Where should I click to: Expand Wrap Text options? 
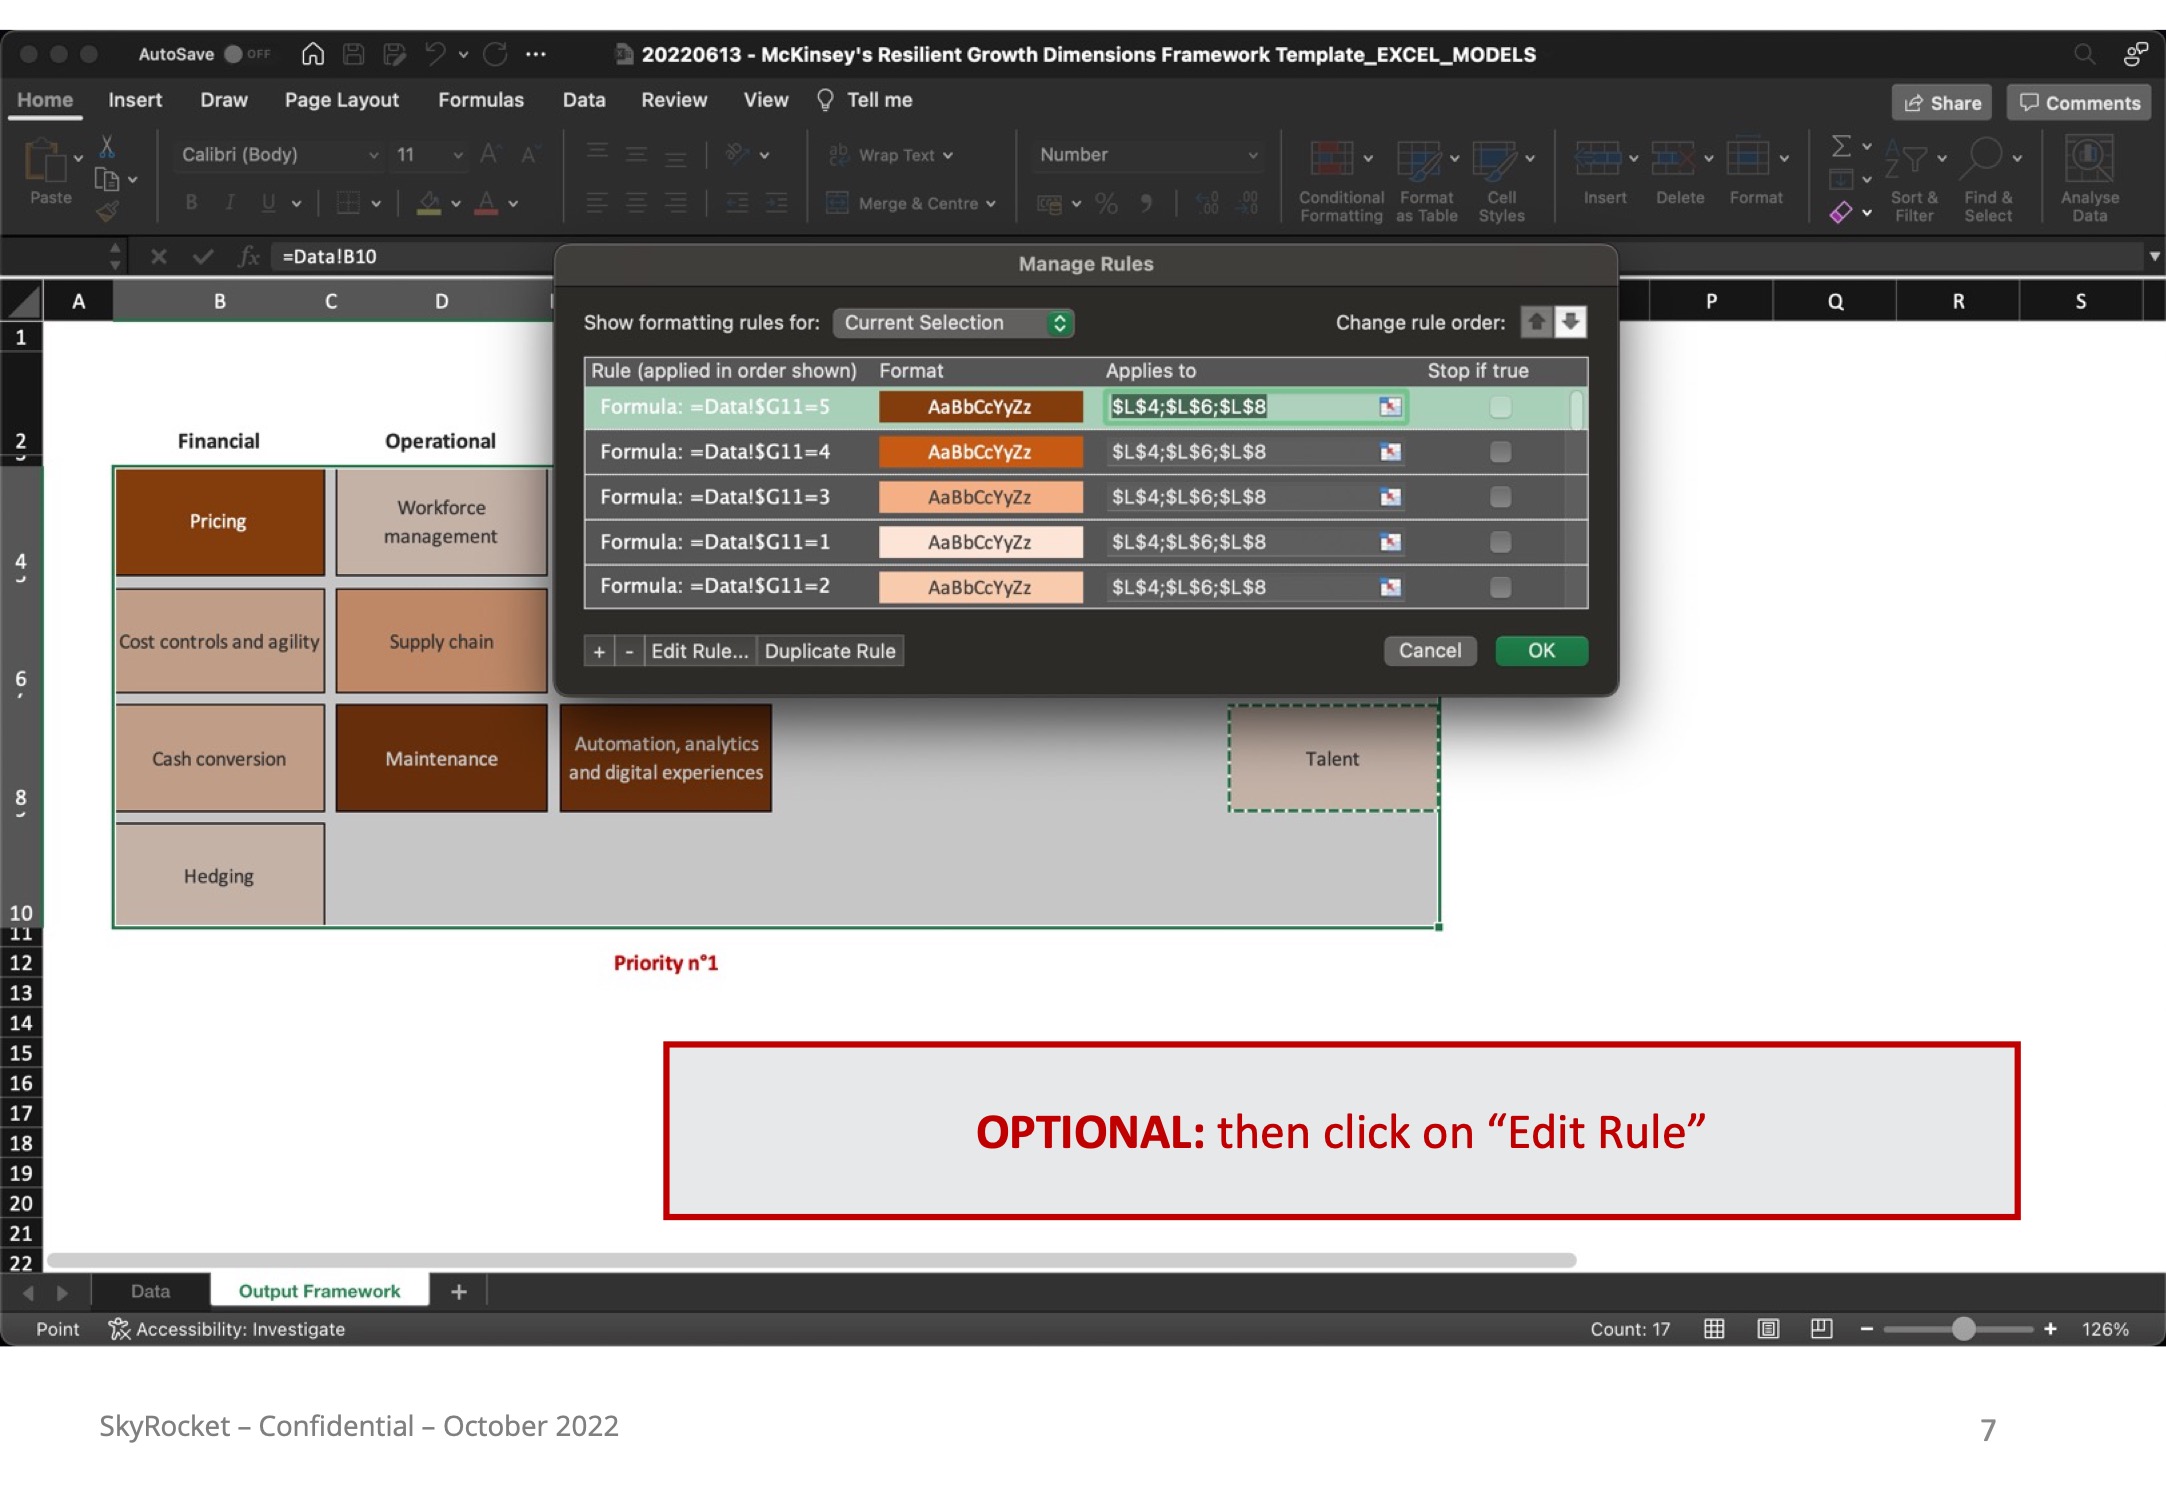pos(948,155)
